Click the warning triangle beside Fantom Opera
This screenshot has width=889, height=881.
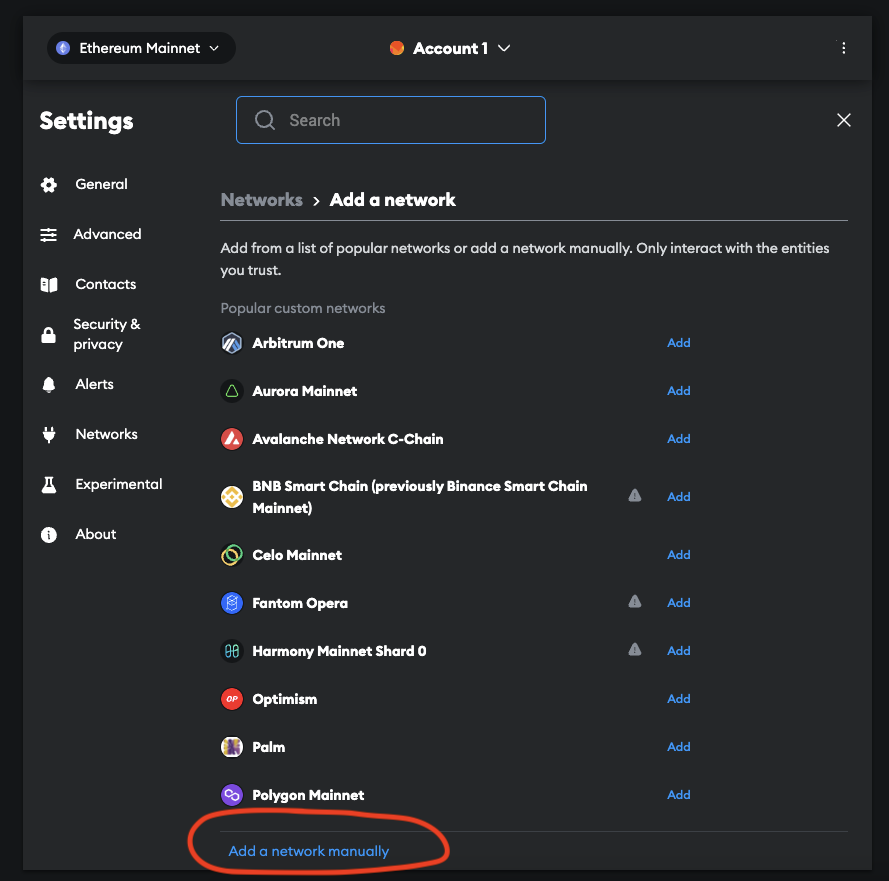click(x=634, y=602)
